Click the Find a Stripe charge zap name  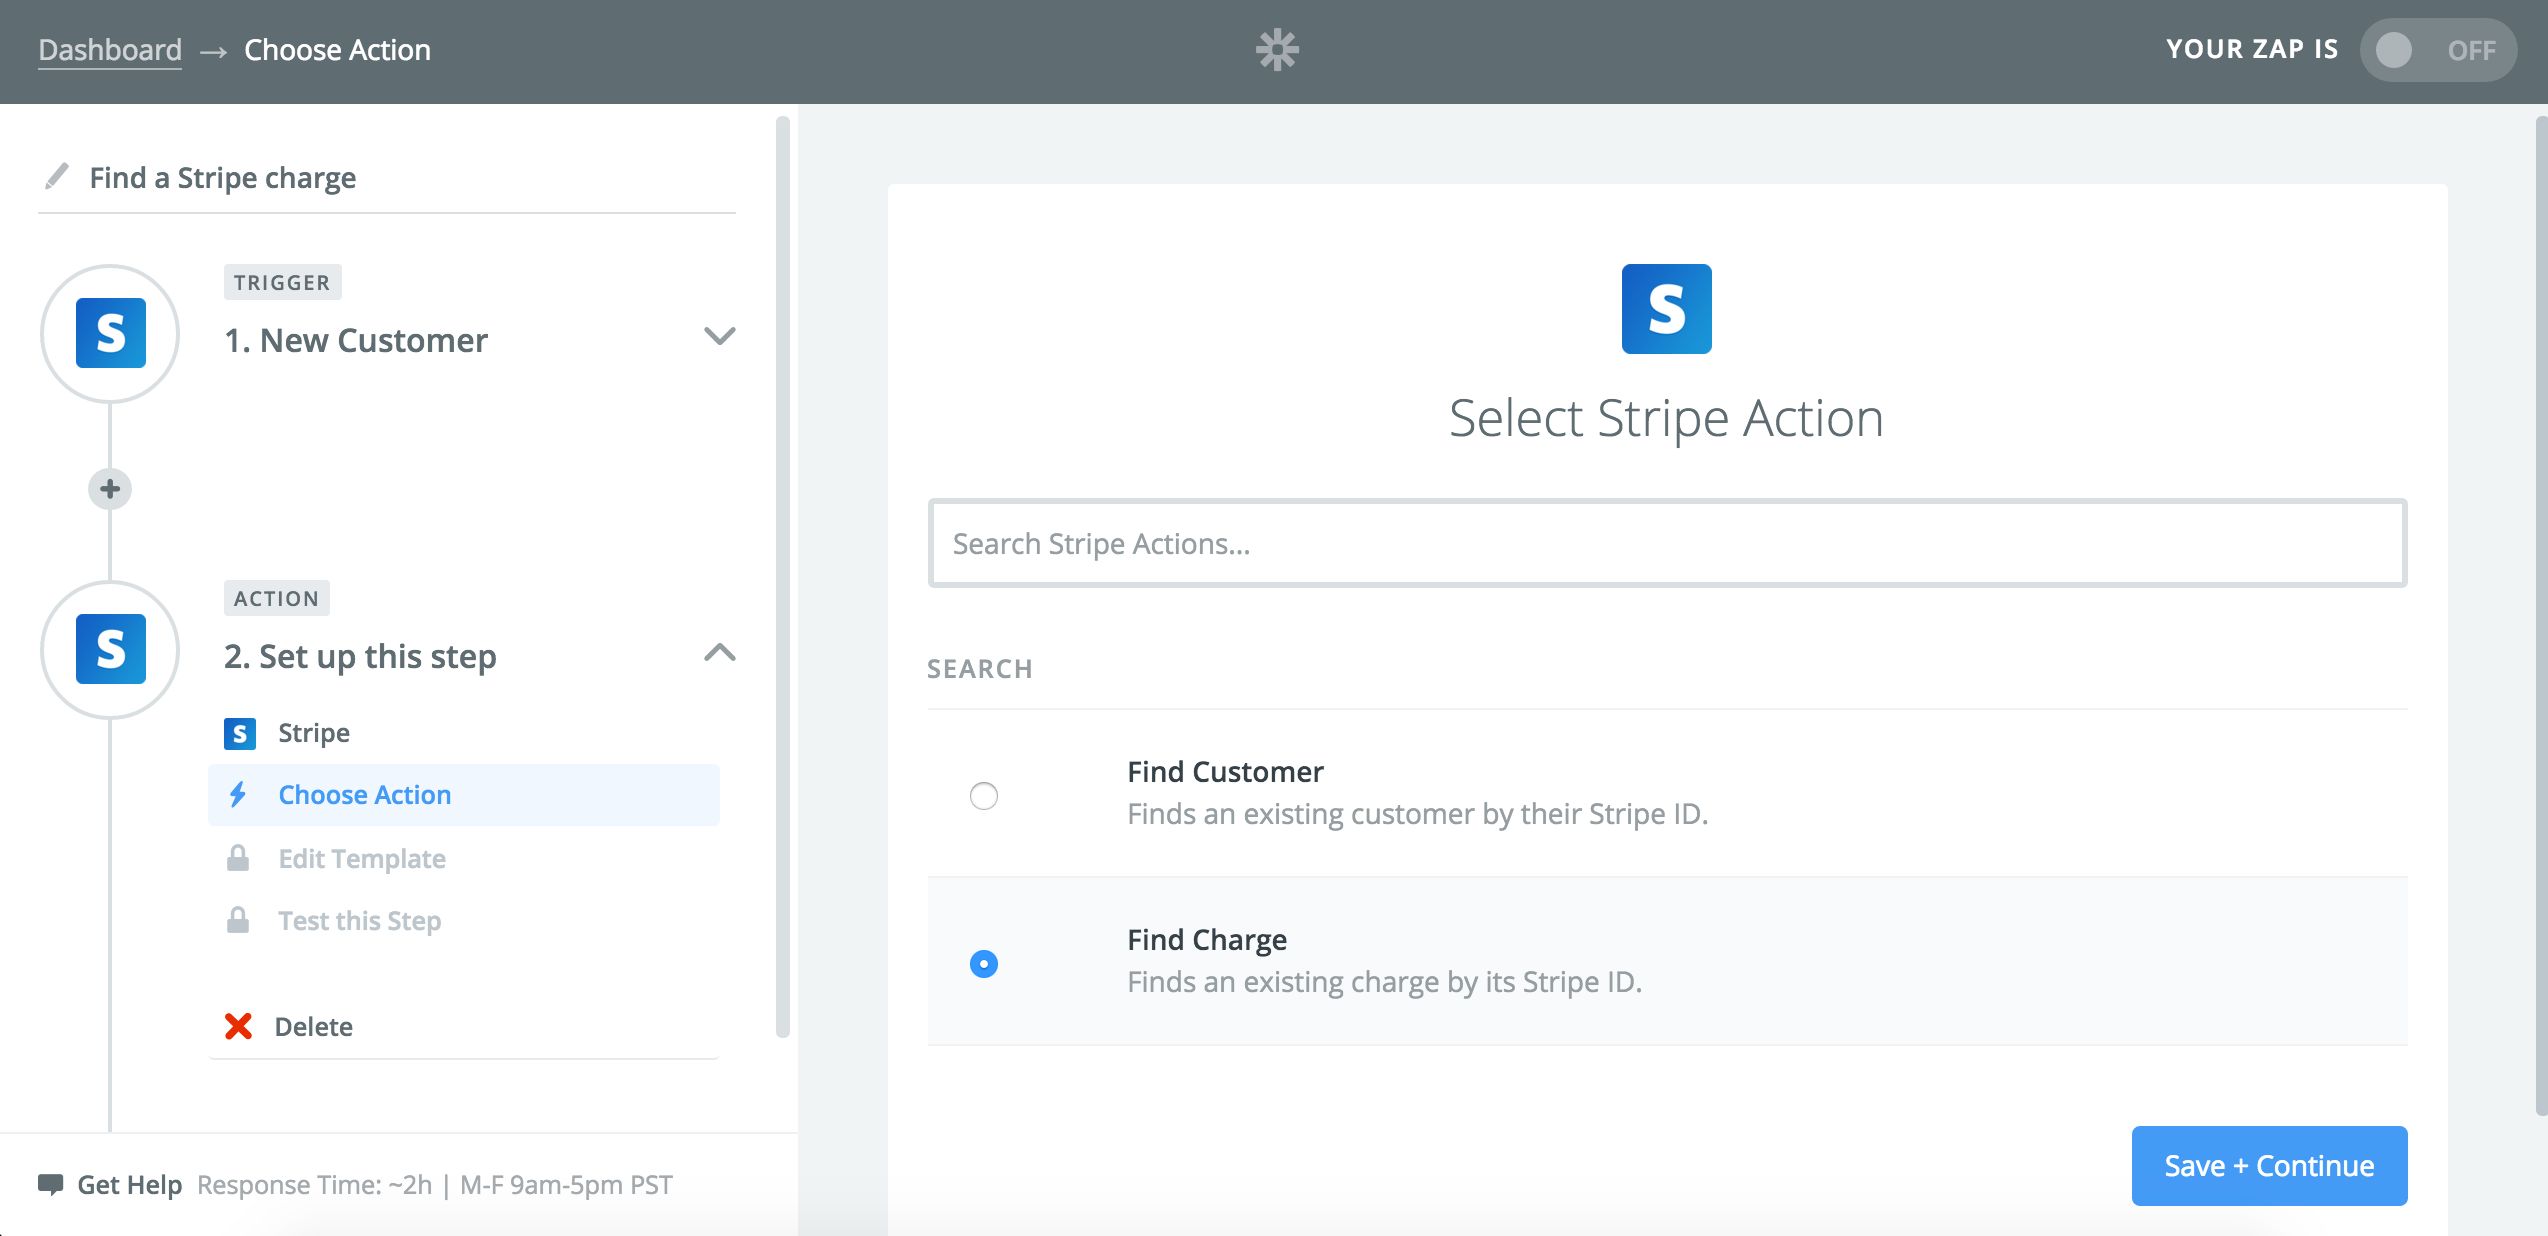223,178
